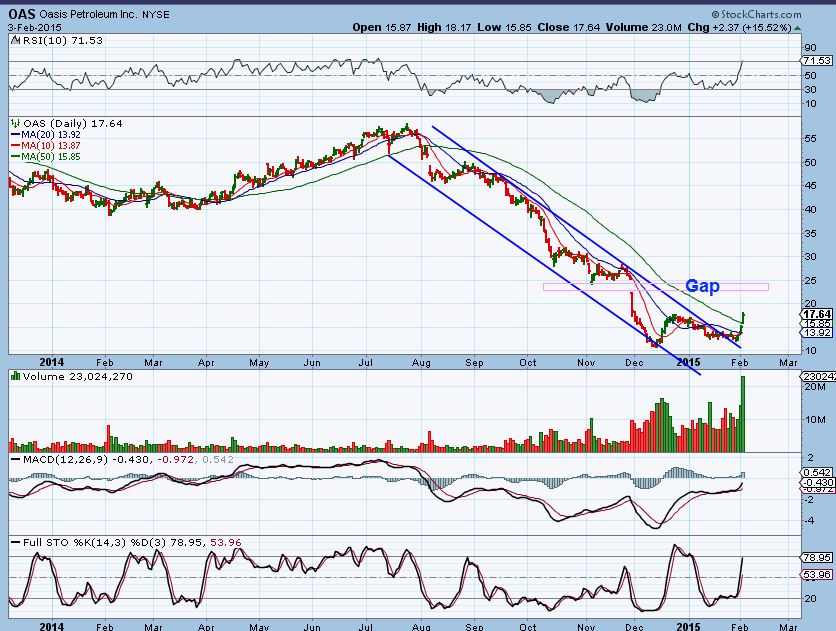Click the 20M volume axis label

pos(815,387)
